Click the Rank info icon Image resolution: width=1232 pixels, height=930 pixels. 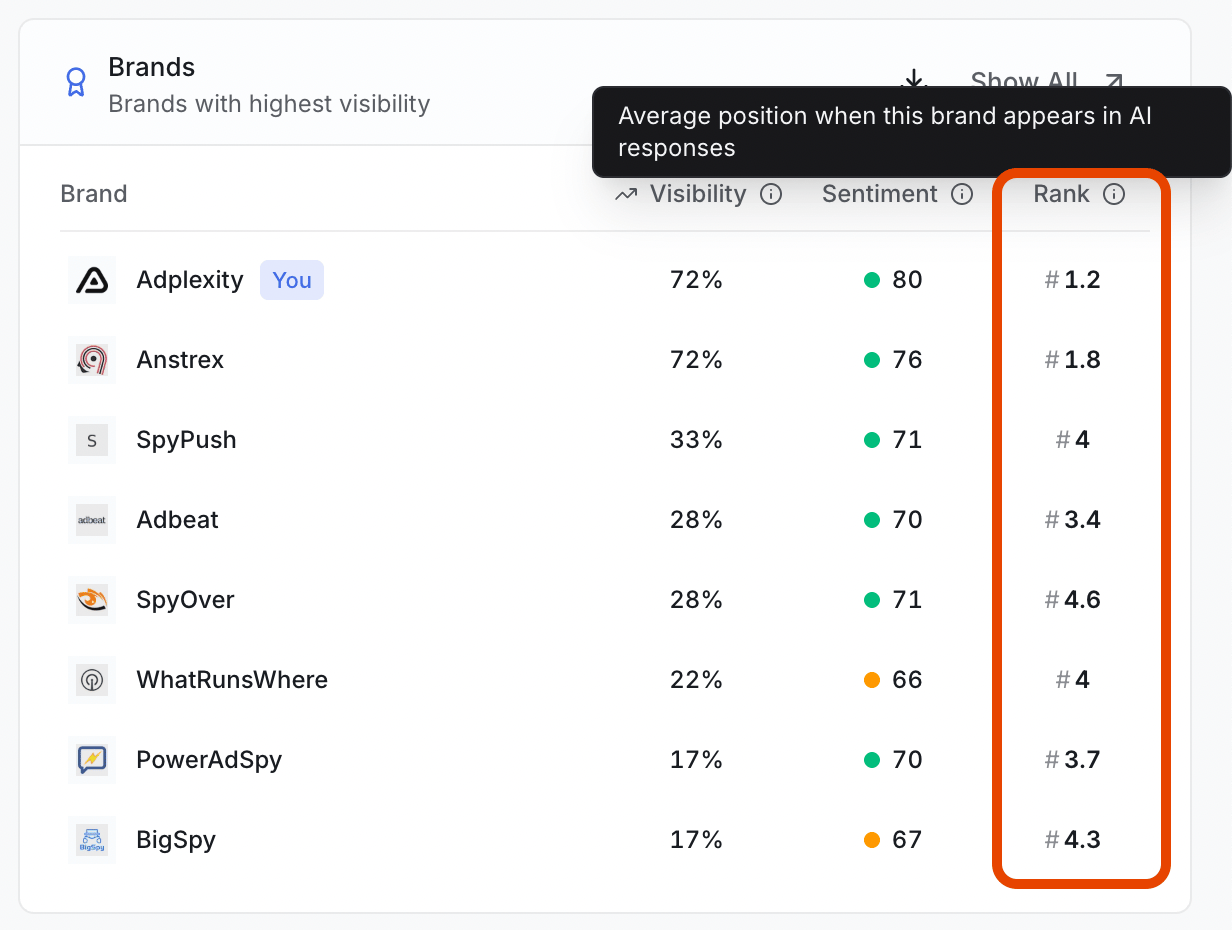point(1114,194)
